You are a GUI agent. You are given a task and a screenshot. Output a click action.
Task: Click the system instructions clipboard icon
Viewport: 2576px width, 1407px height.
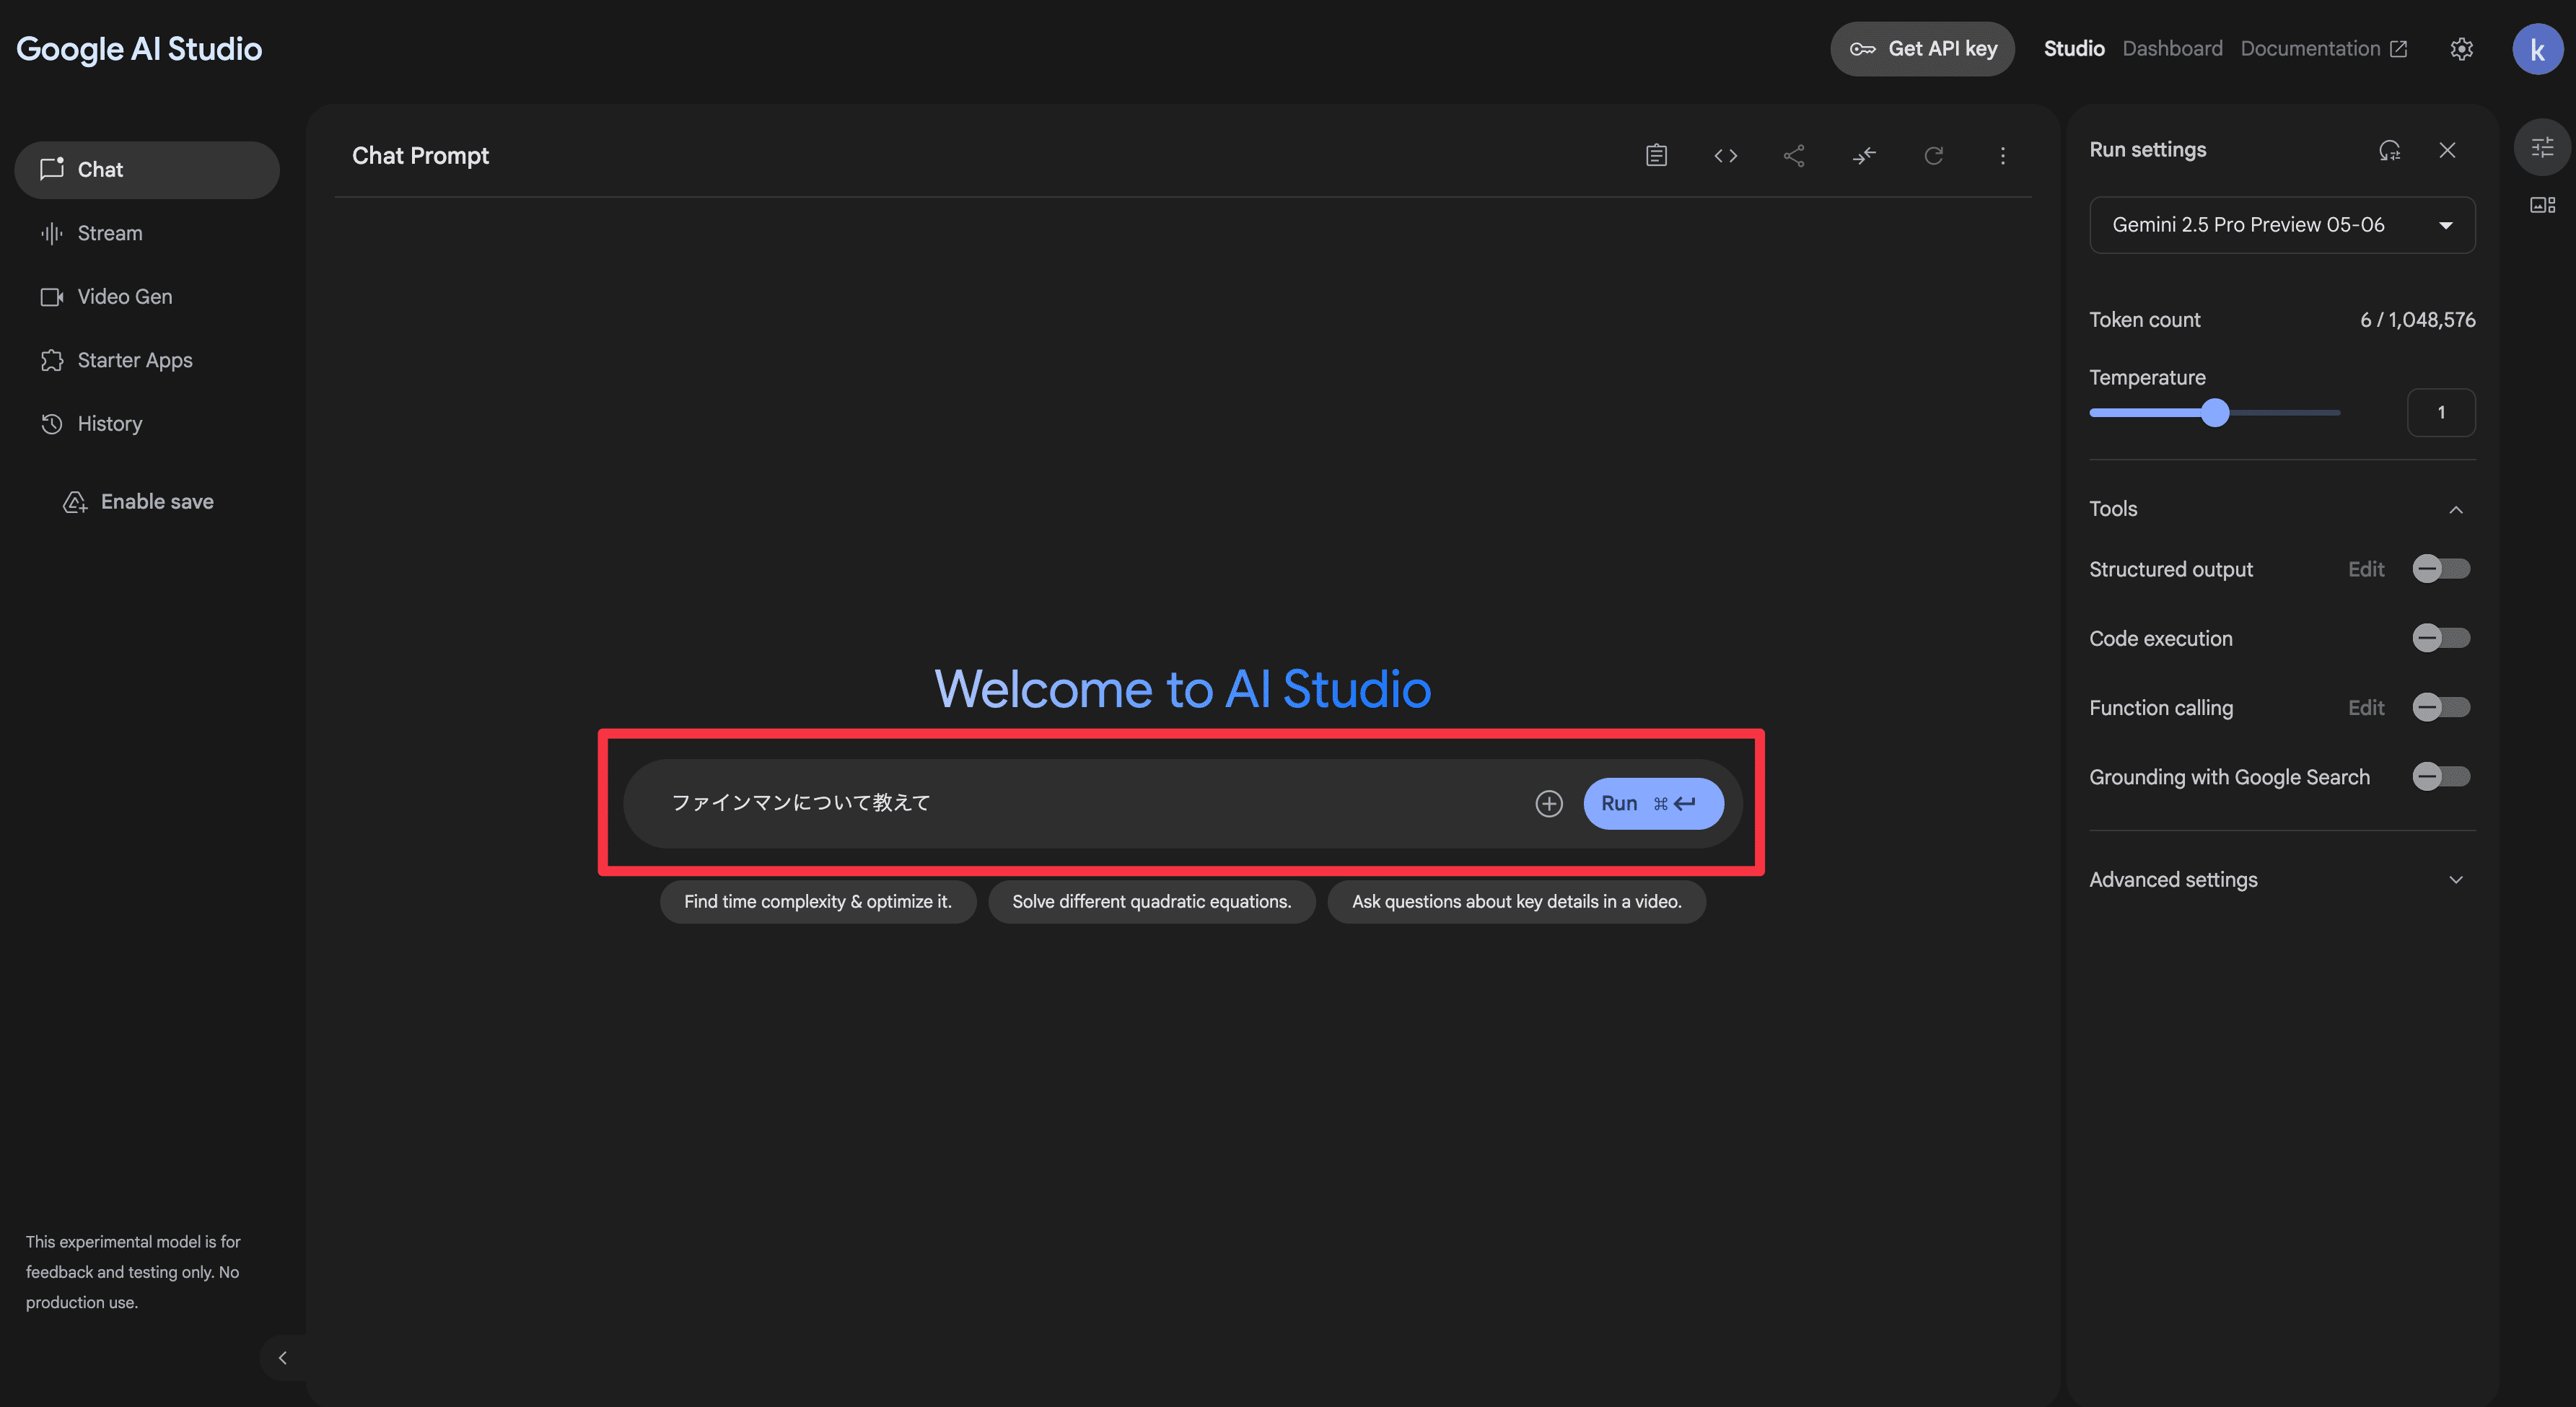(1656, 155)
